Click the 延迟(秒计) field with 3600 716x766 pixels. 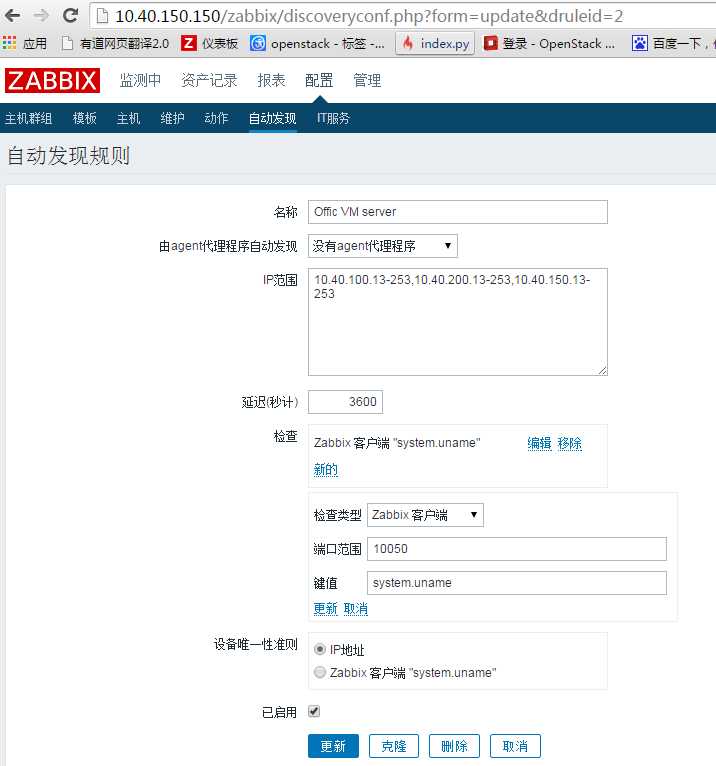[x=345, y=402]
